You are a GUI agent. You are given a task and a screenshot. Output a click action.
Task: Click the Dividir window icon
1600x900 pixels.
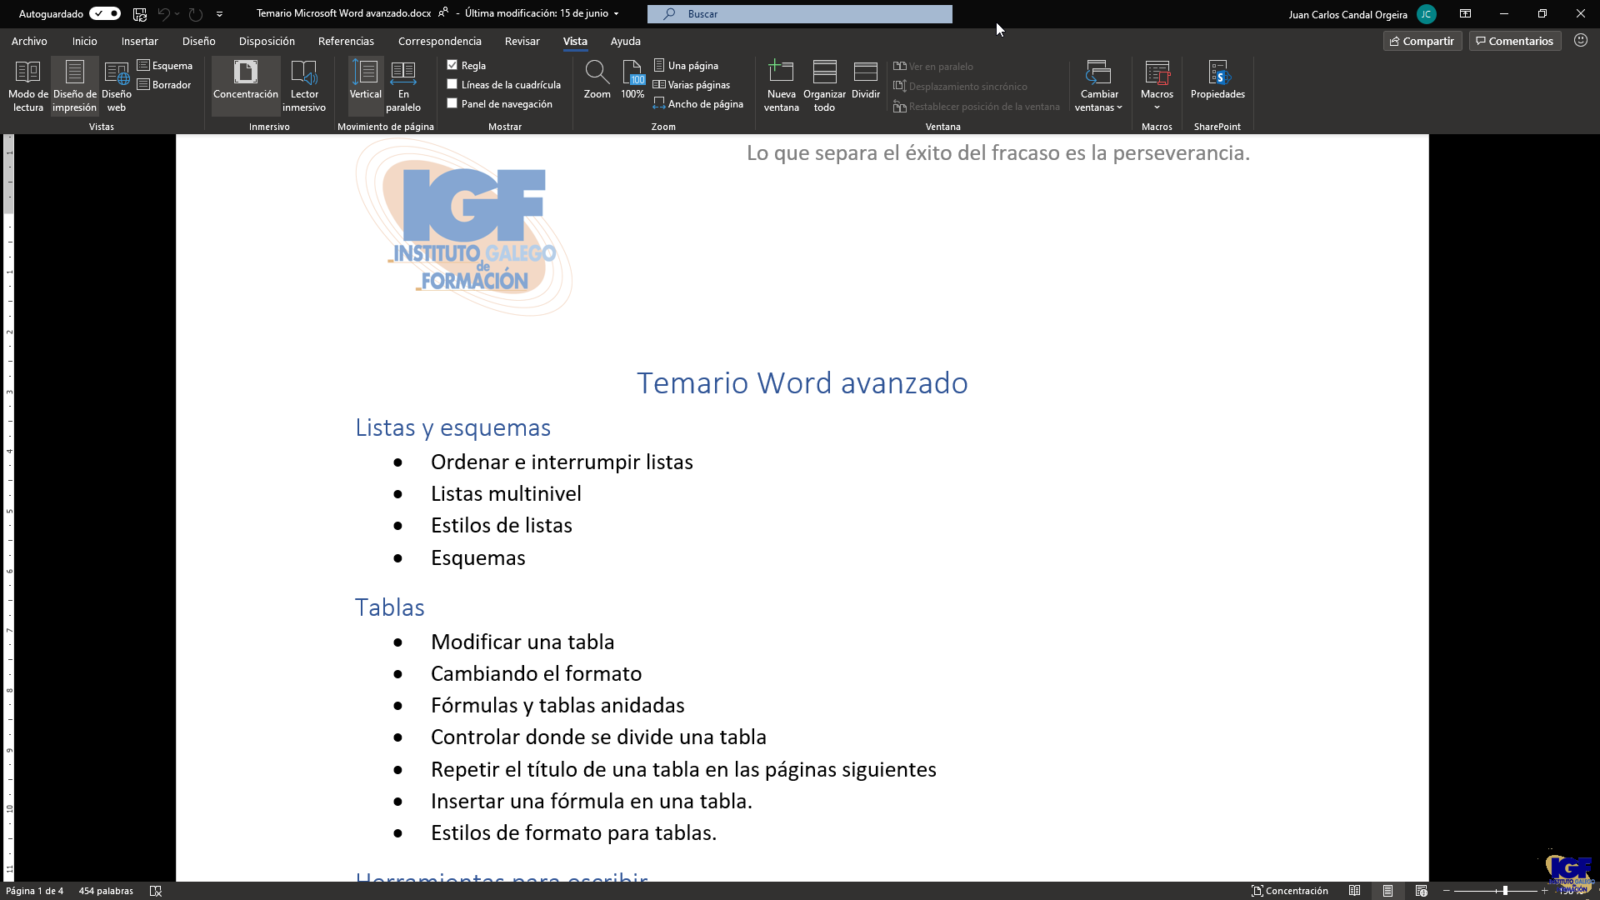tap(866, 80)
